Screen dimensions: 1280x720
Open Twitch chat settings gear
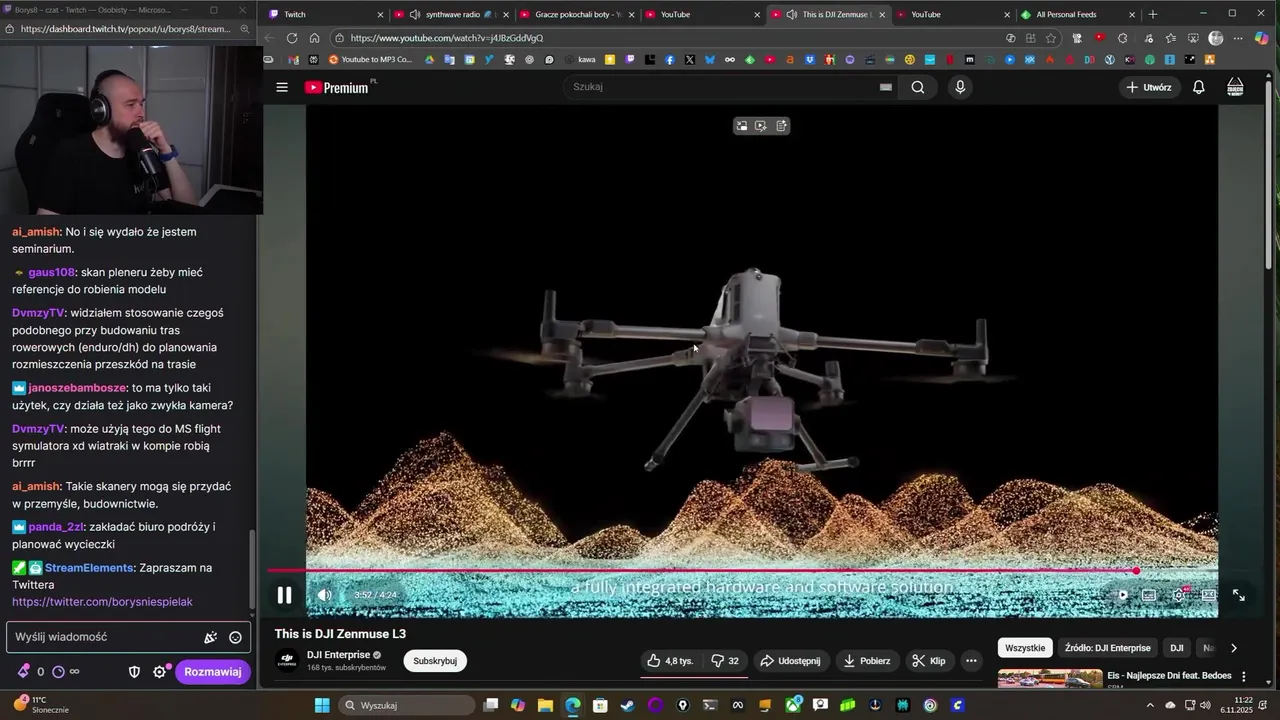coord(159,672)
